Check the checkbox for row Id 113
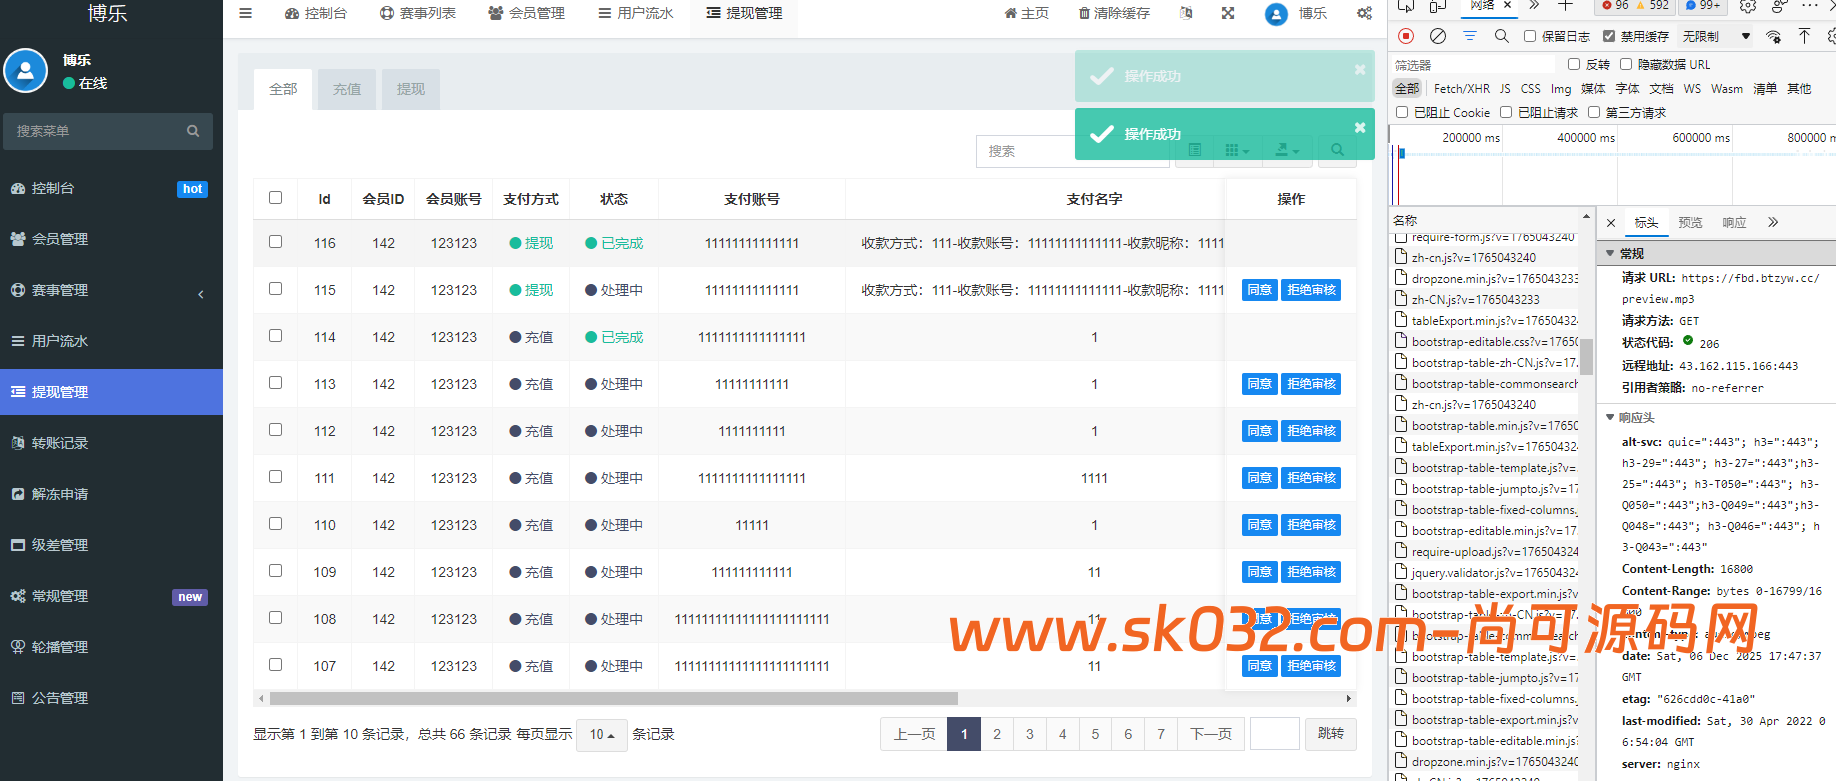The image size is (1836, 781). tap(275, 383)
